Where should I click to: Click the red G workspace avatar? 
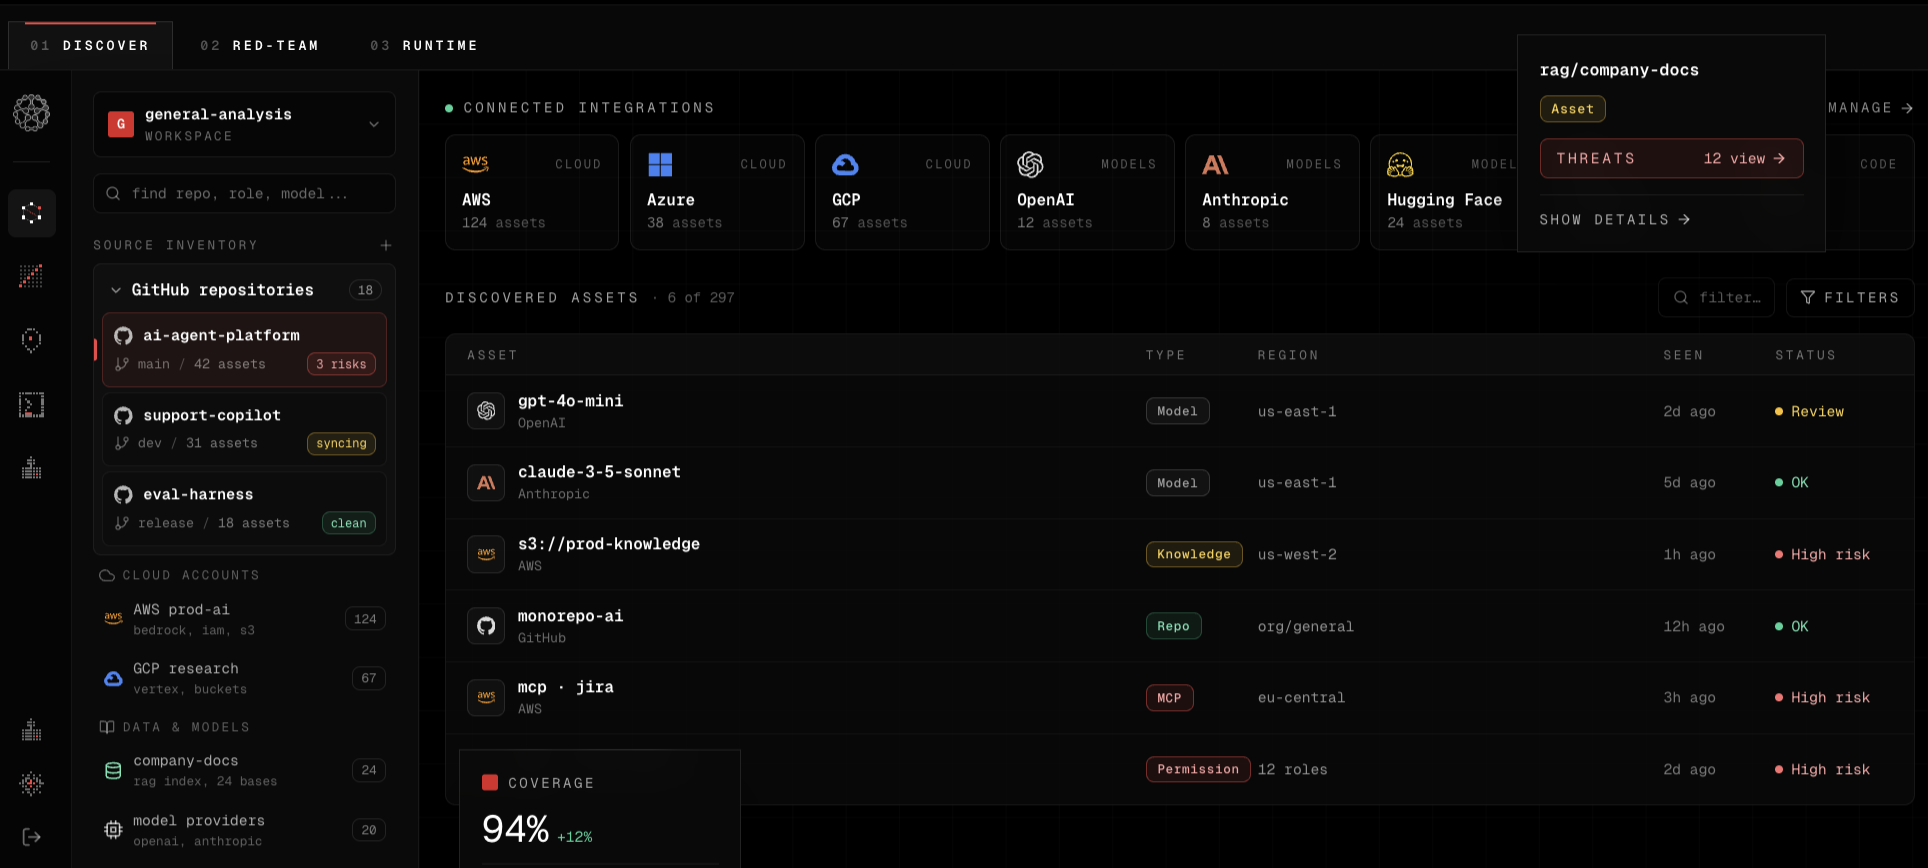(121, 124)
